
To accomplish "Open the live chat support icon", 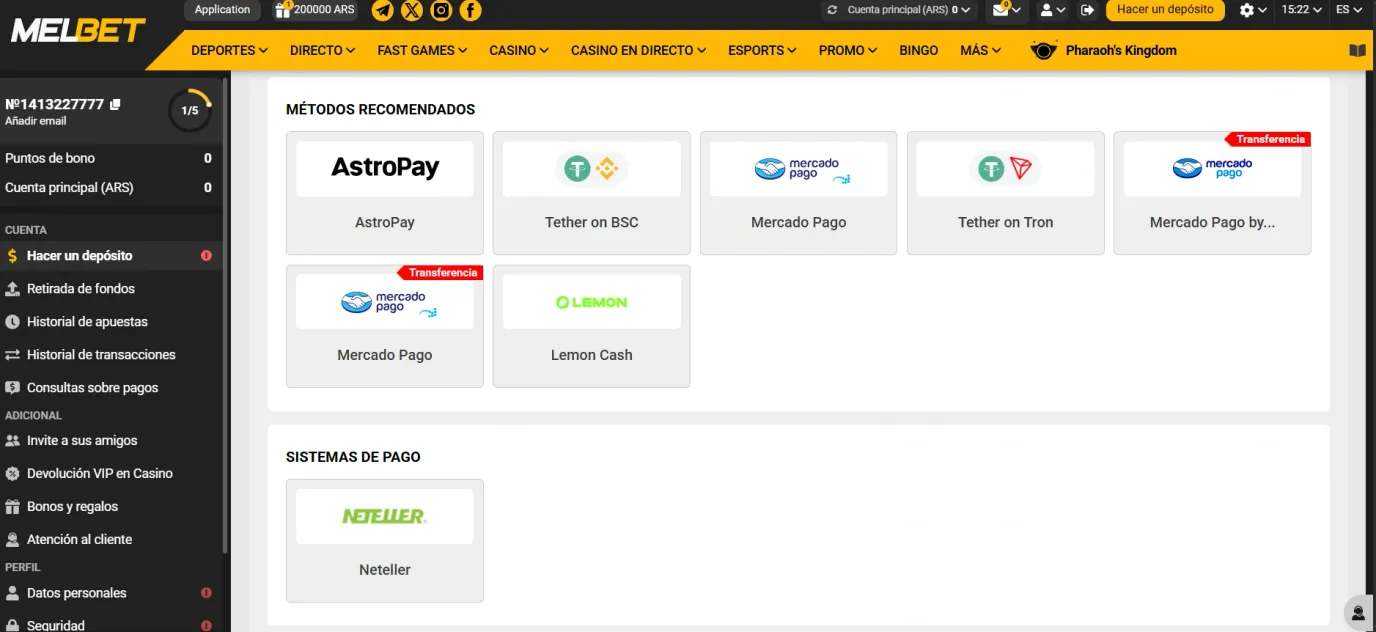I will [x=1357, y=613].
